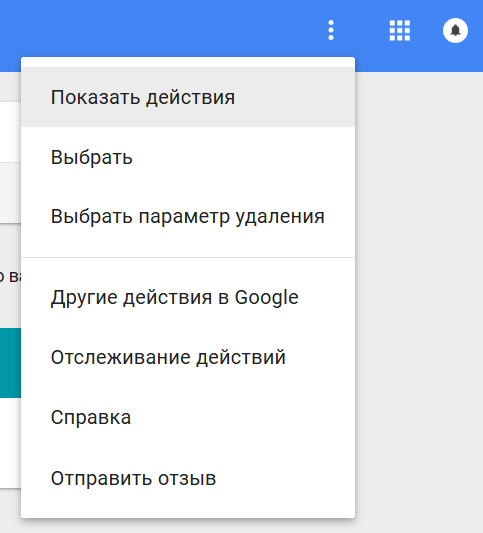Open notifications via the bell icon
The height and width of the screenshot is (533, 483).
[455, 30]
